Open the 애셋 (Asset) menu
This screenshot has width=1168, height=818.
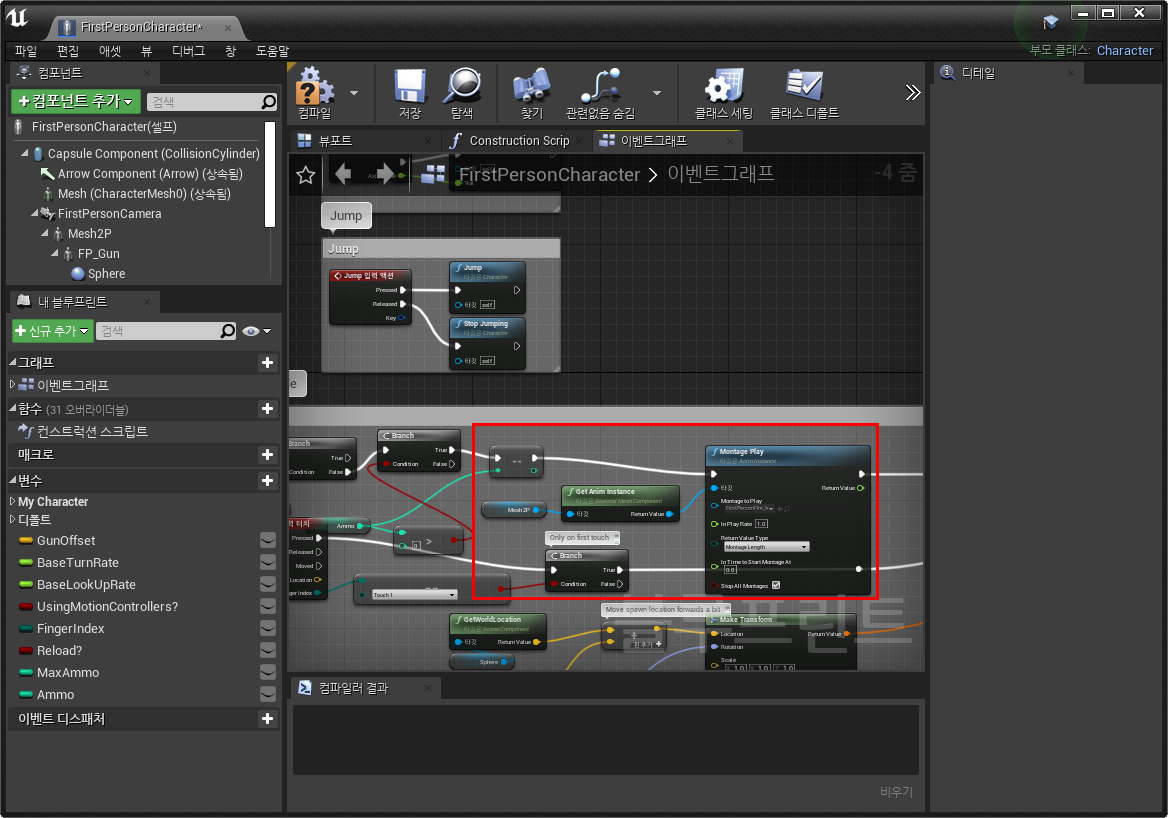(x=110, y=51)
